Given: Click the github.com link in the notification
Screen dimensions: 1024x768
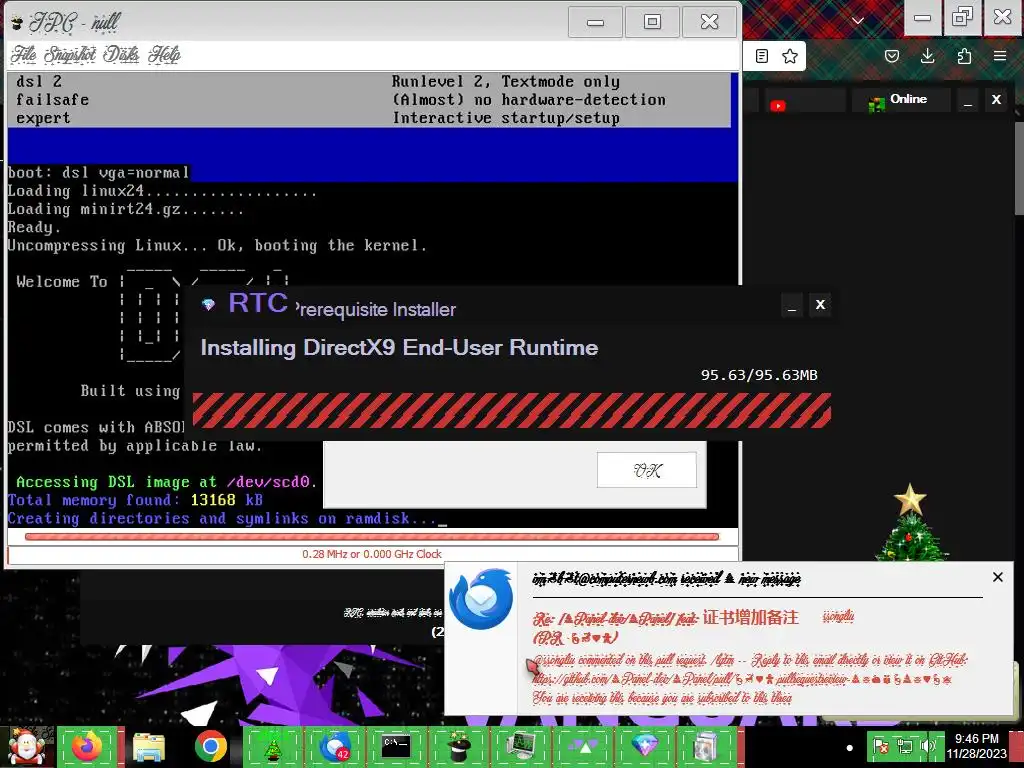Looking at the screenshot, I should (742, 680).
